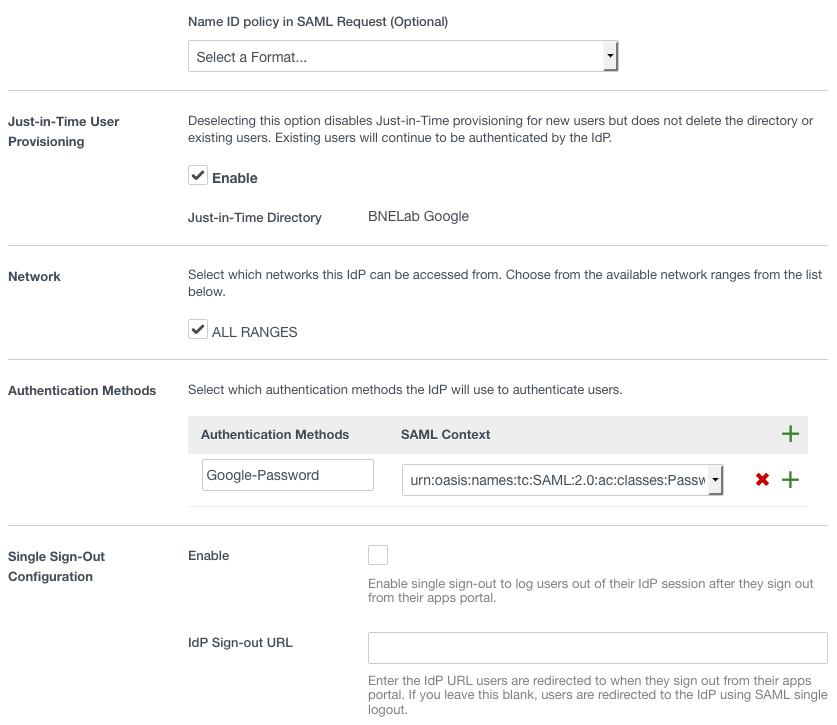Uncheck the ALL RANGES network checkbox

[198, 330]
